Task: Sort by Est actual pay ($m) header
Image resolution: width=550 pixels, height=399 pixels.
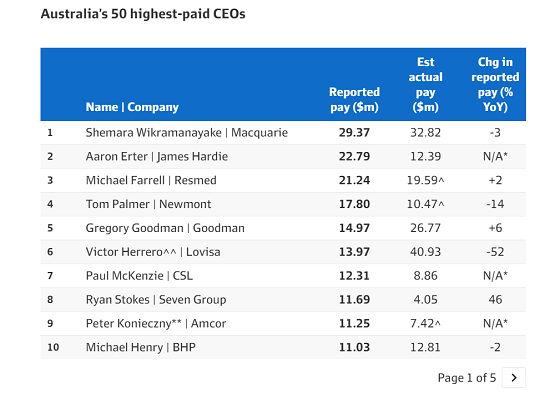Action: point(425,84)
